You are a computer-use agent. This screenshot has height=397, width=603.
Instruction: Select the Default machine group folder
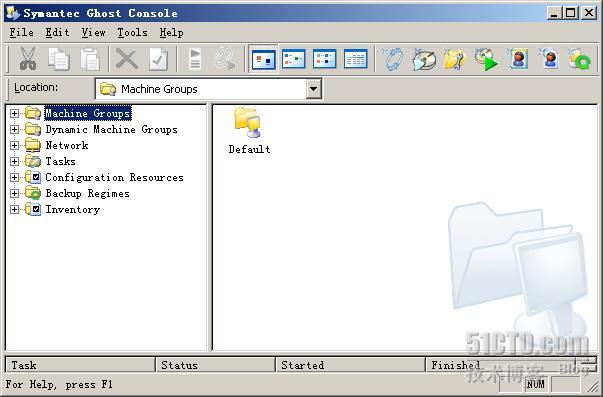point(249,131)
